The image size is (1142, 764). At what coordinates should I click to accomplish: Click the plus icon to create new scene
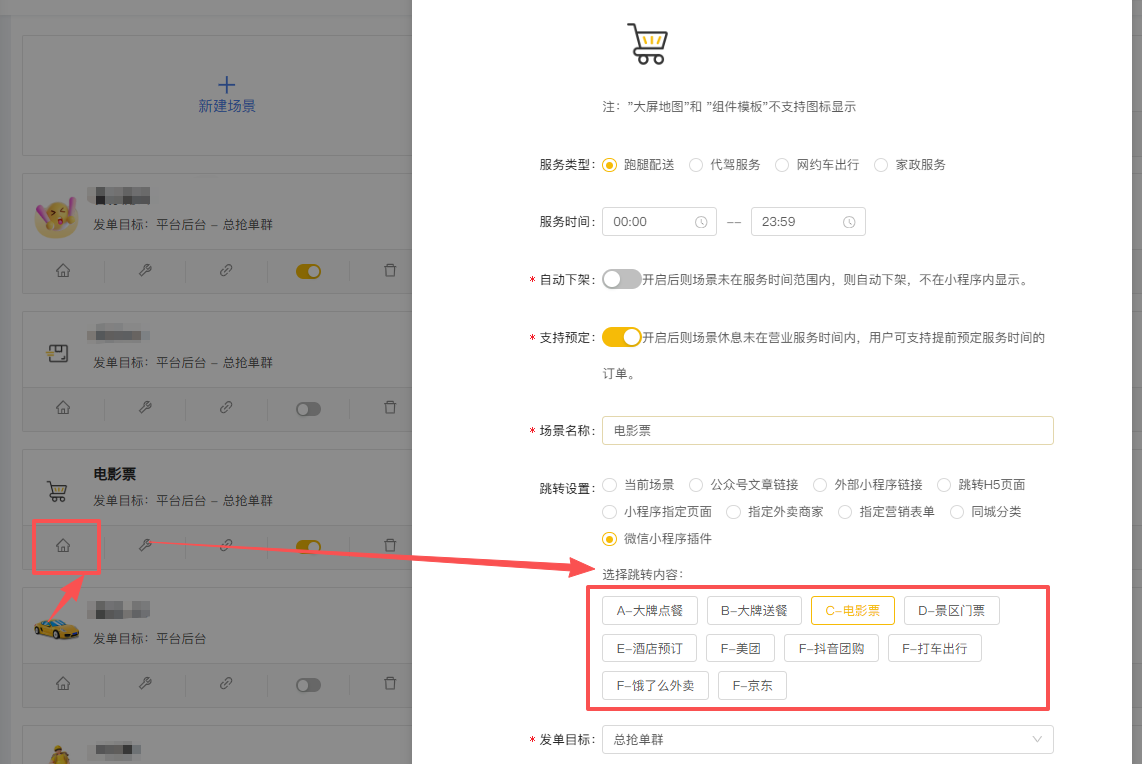227,85
